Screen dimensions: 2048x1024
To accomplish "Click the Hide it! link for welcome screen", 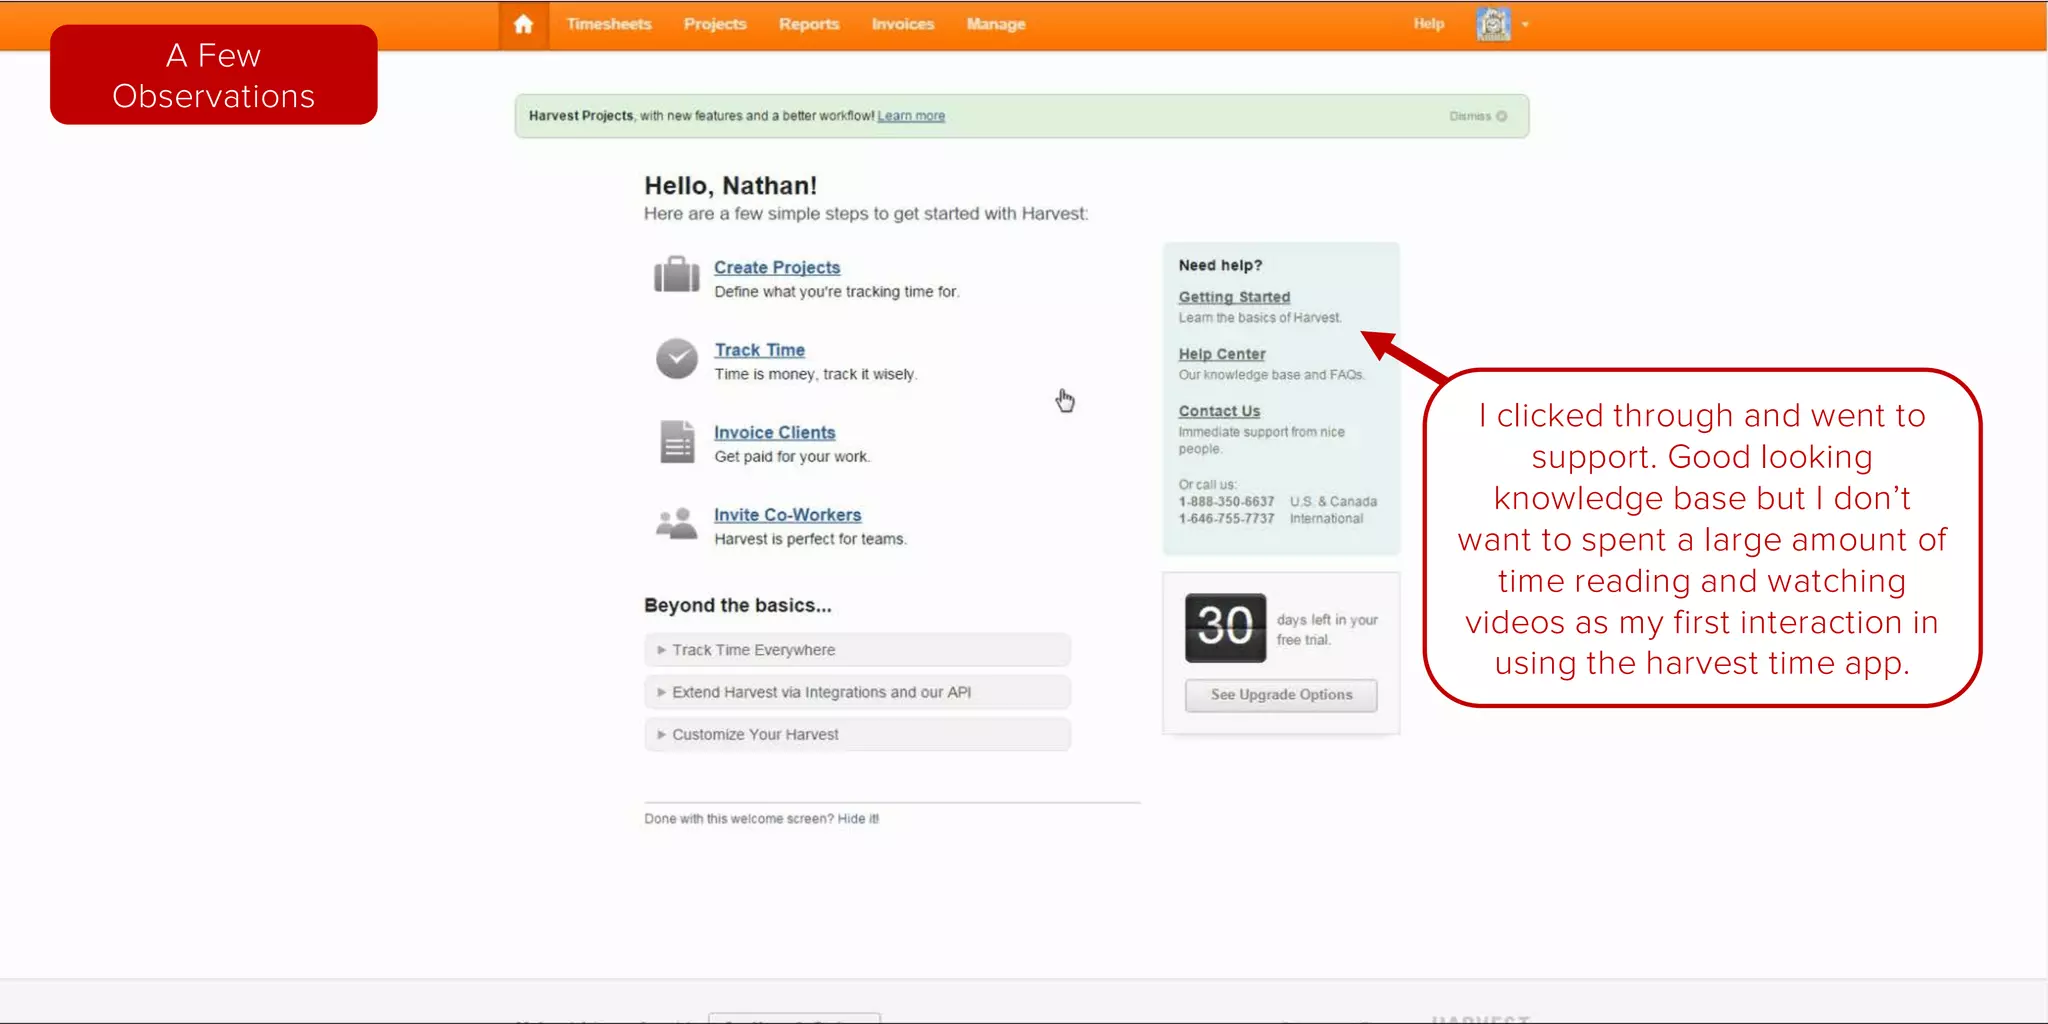I will coord(858,819).
